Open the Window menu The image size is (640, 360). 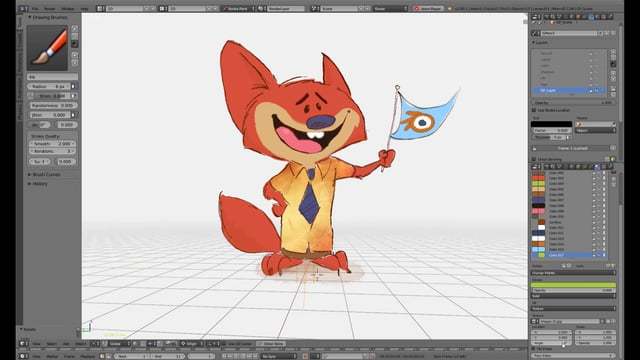68,8
